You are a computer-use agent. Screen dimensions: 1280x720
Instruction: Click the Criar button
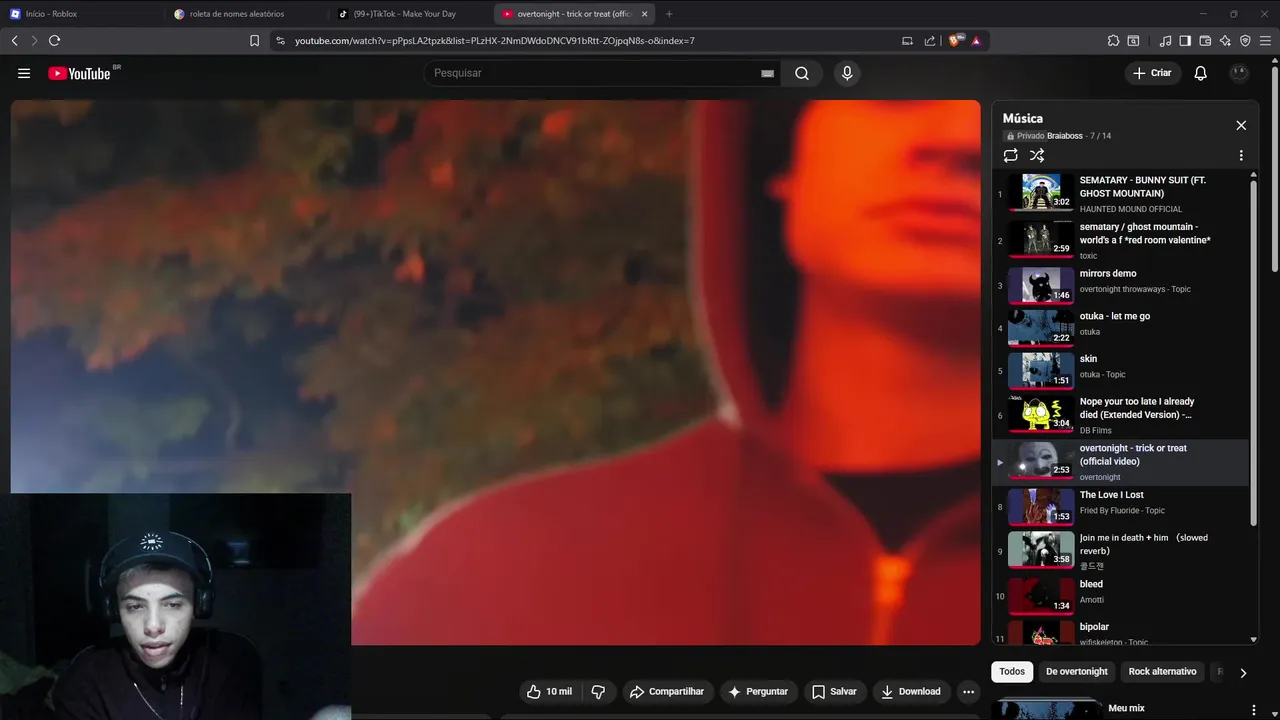click(x=1152, y=73)
